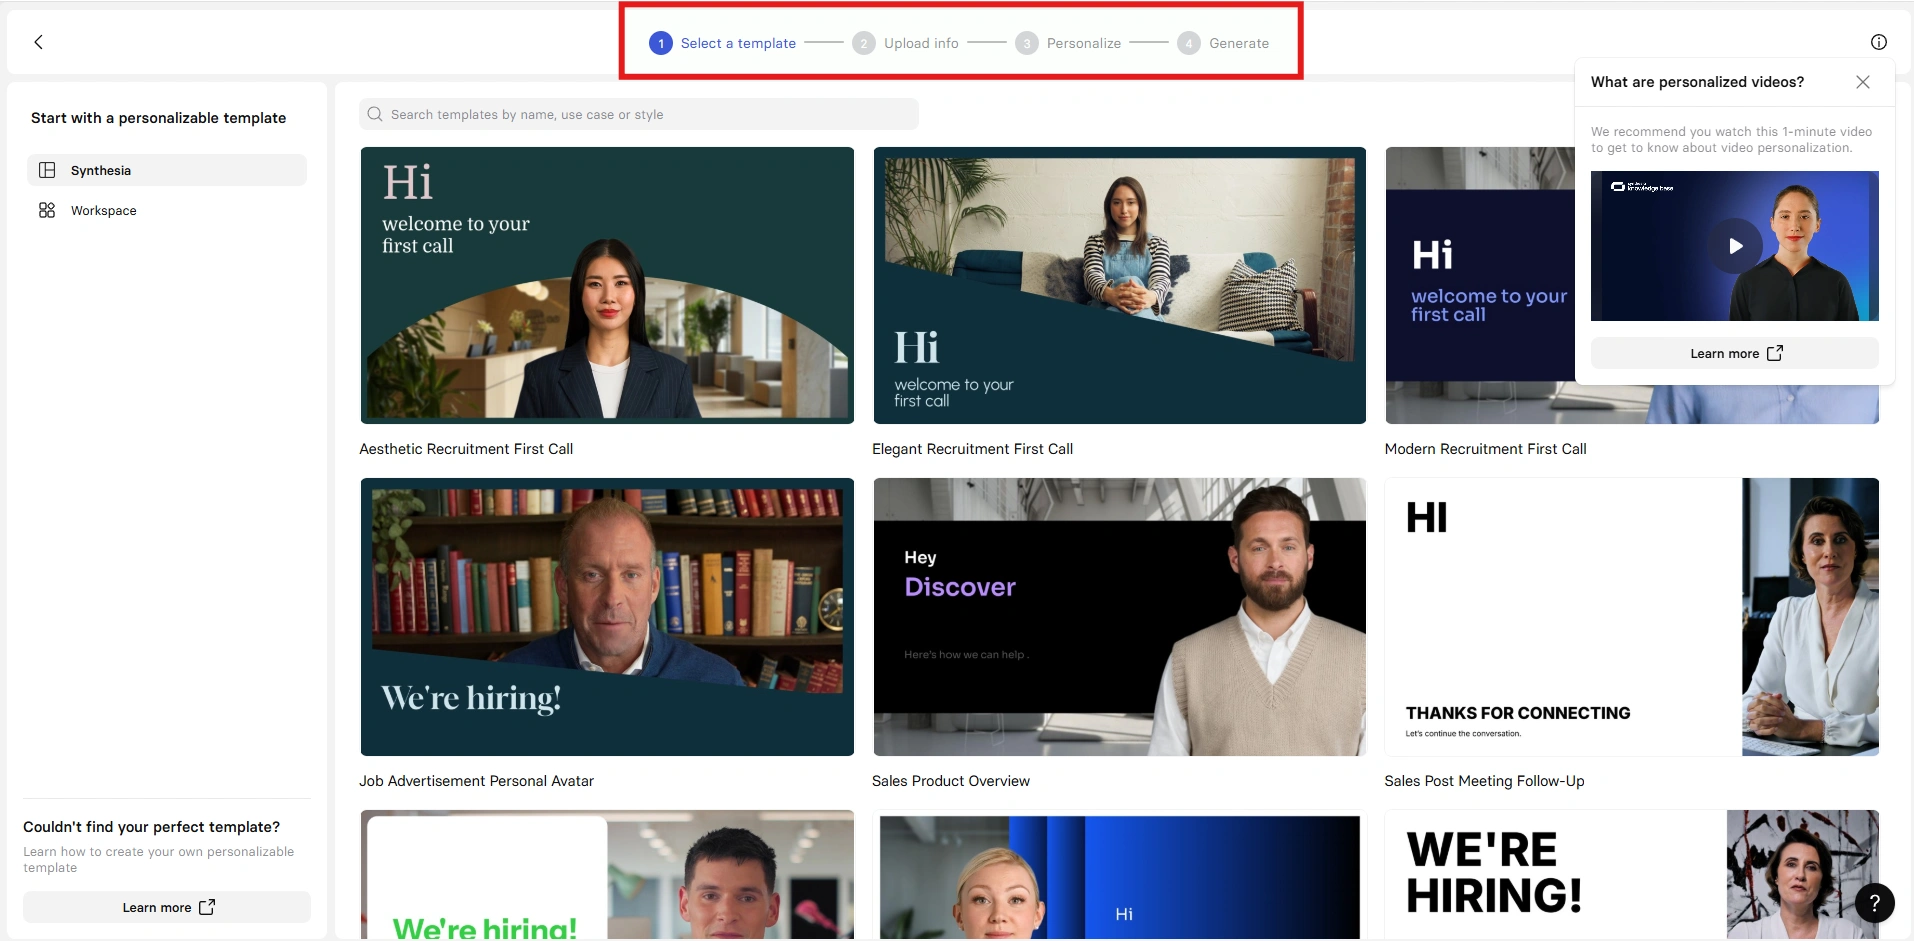Select the blue Hi template thumbnail
Viewport: 1914px width, 941px height.
pos(1119,874)
